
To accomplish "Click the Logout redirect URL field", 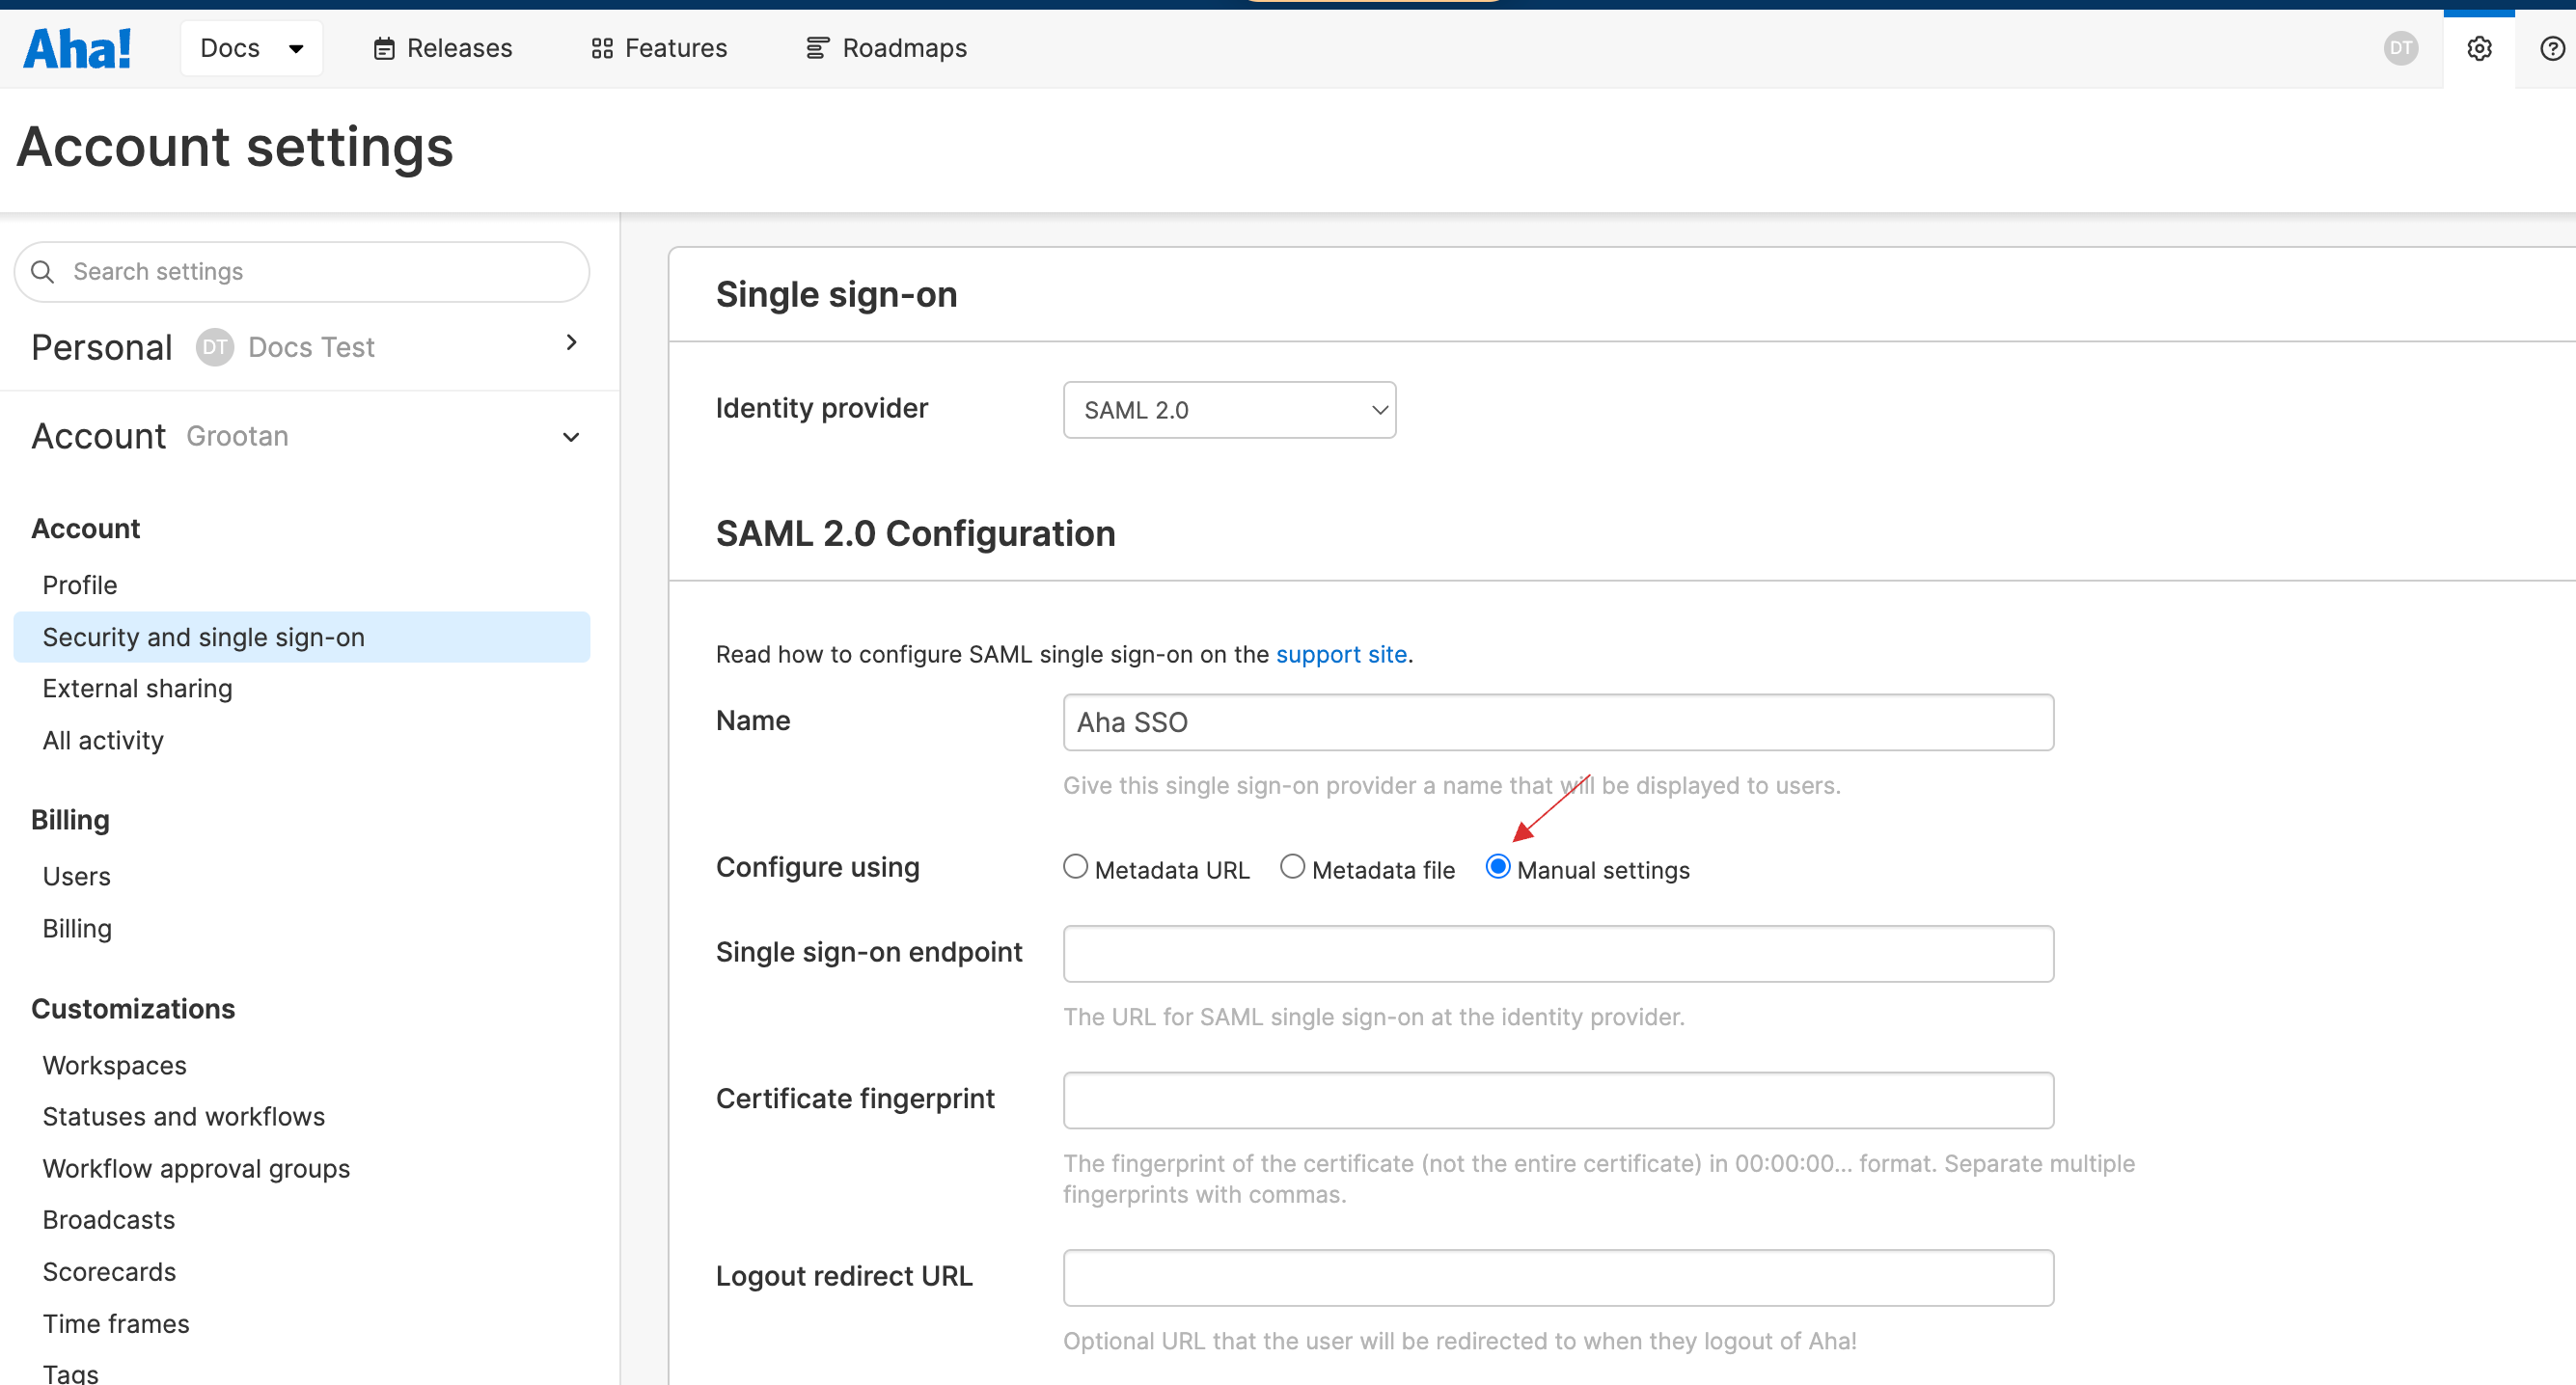I will pos(1558,1277).
